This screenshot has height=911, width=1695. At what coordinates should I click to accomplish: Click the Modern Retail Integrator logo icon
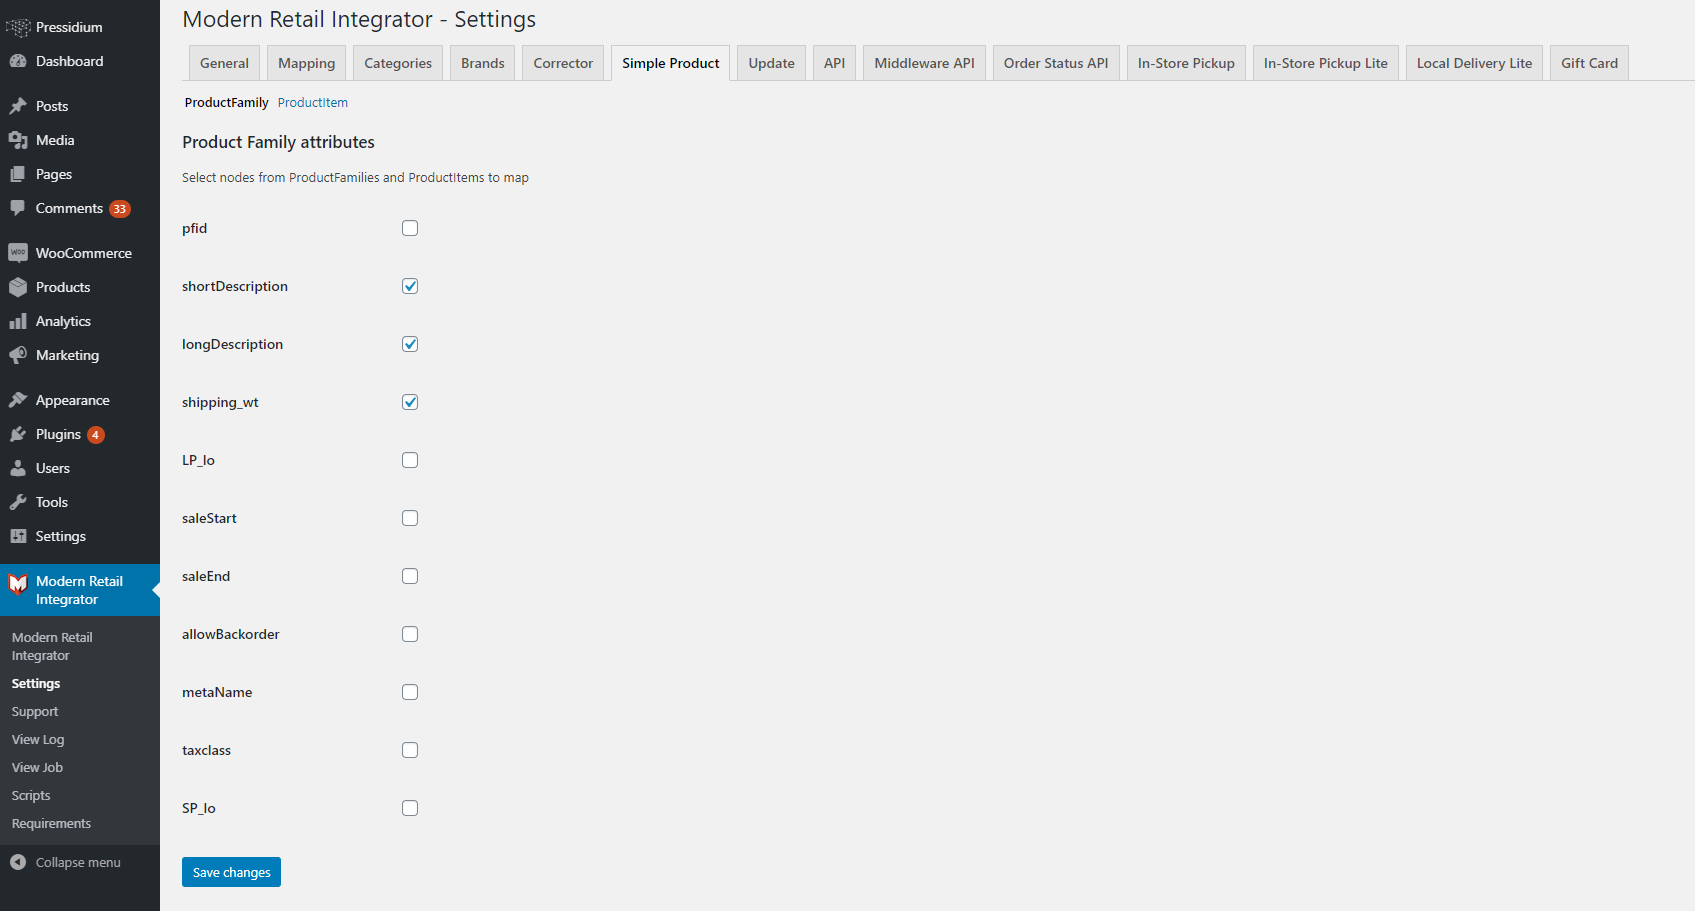pos(18,583)
